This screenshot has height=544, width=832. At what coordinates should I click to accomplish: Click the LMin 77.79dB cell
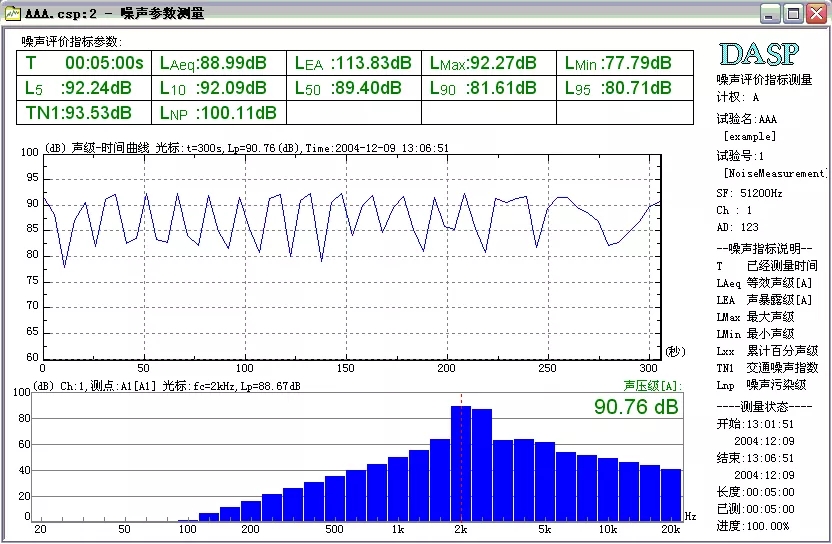[624, 63]
